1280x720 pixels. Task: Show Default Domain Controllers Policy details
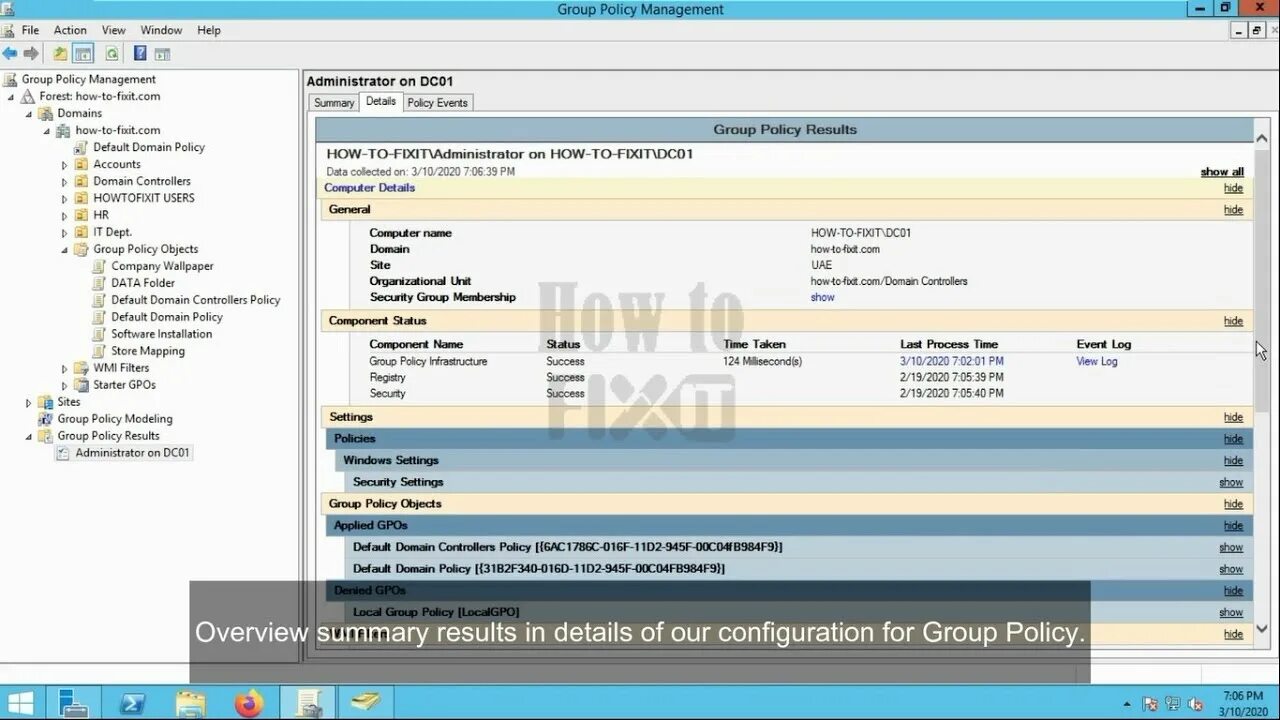1231,547
